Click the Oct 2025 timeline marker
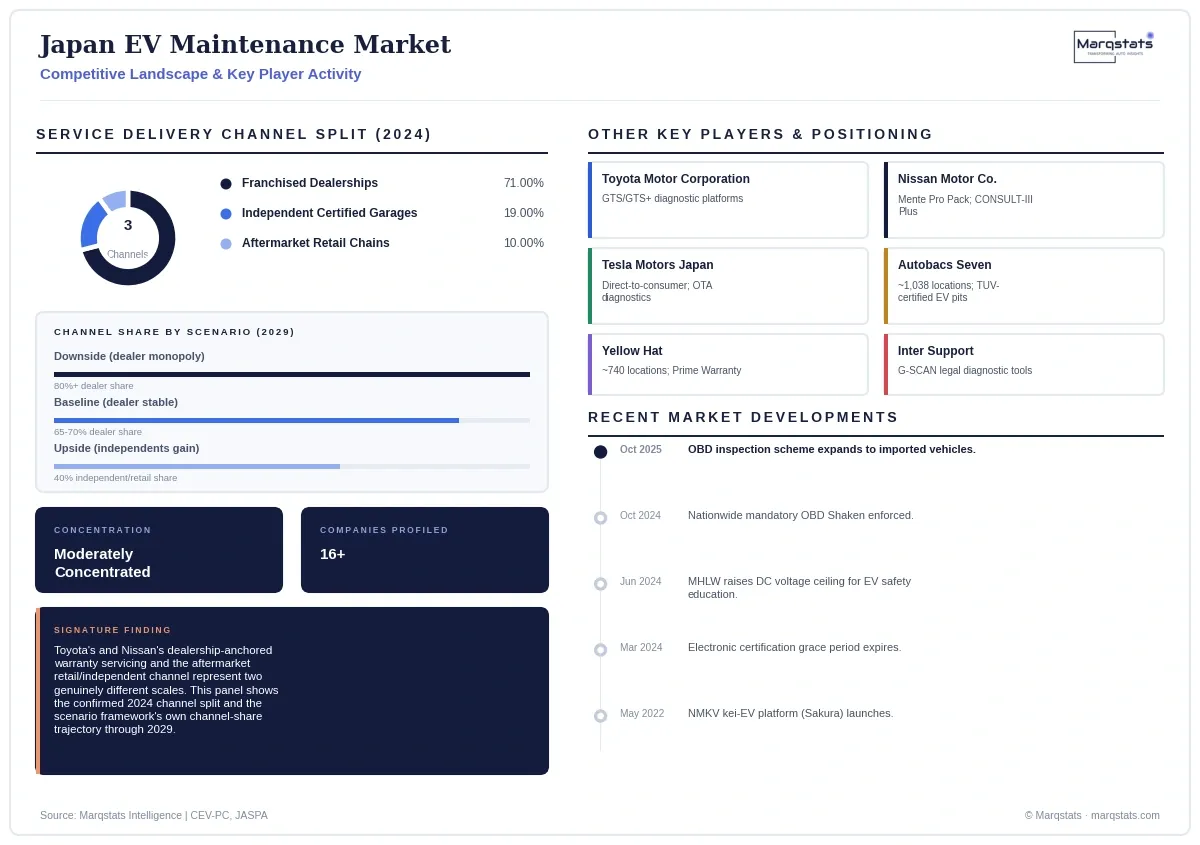The height and width of the screenshot is (845, 1200). (x=600, y=452)
